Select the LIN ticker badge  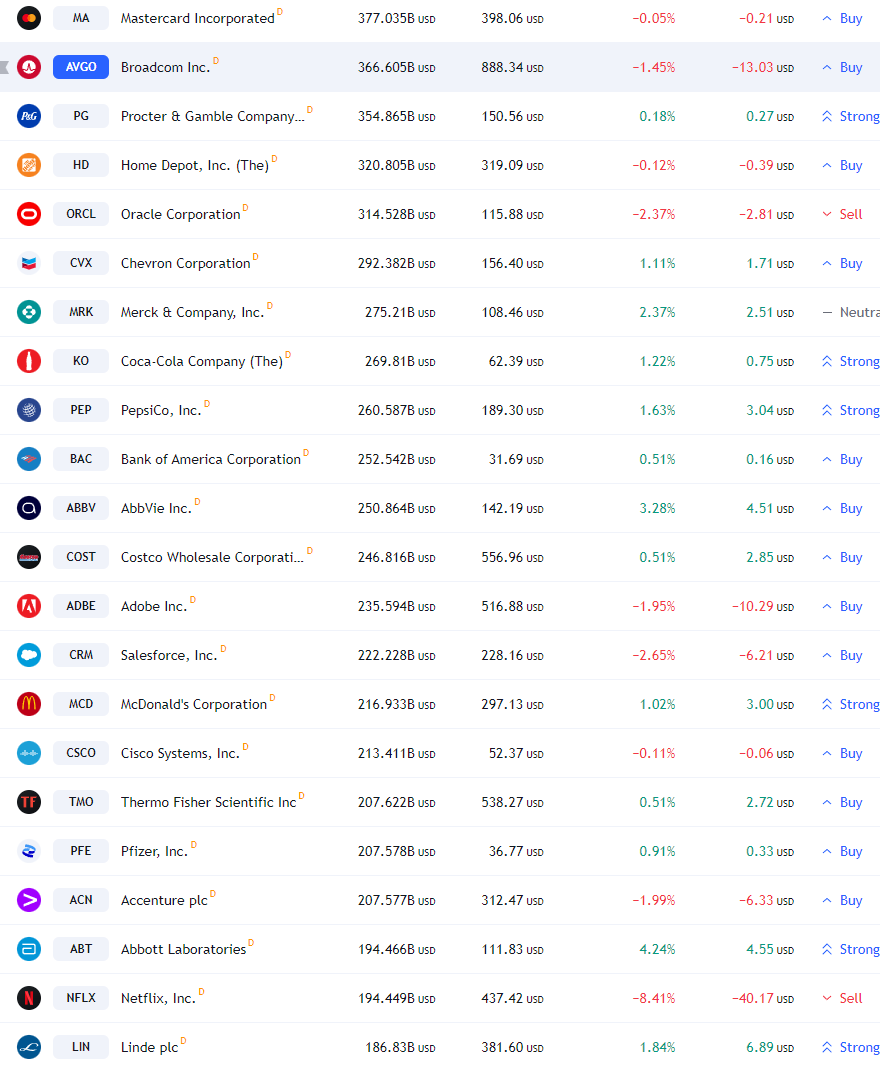(81, 1047)
